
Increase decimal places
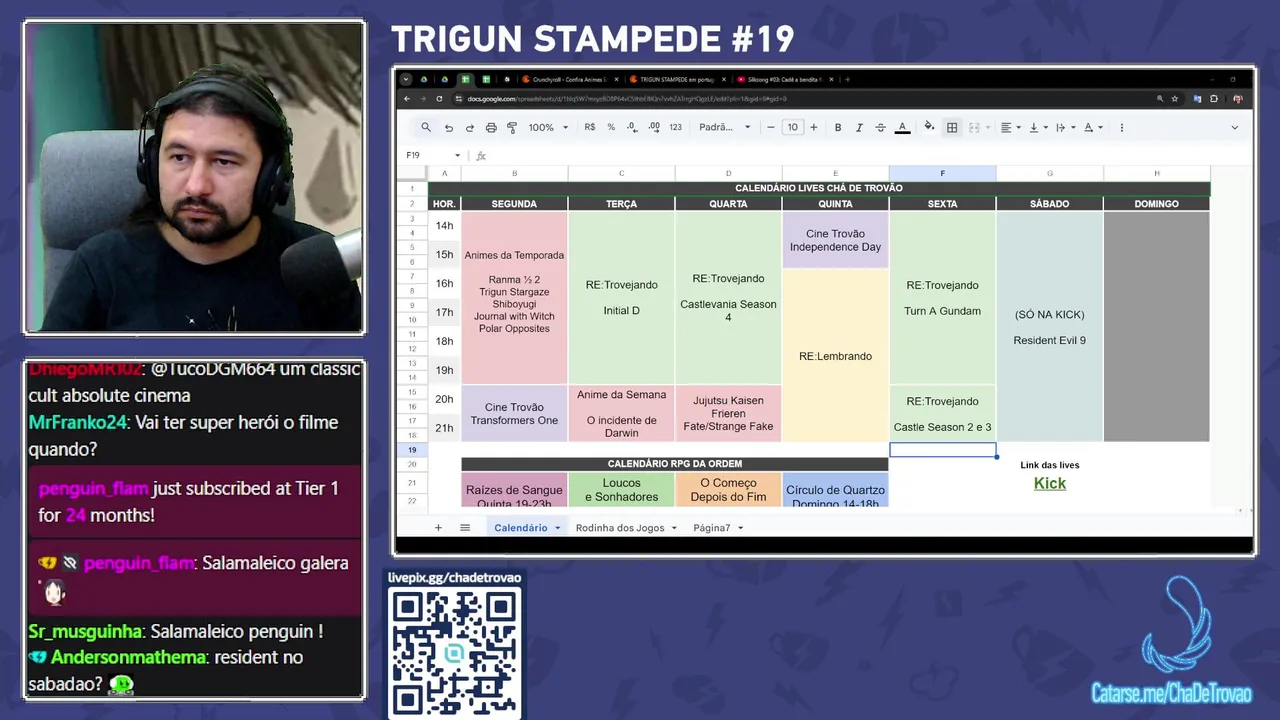pos(654,127)
